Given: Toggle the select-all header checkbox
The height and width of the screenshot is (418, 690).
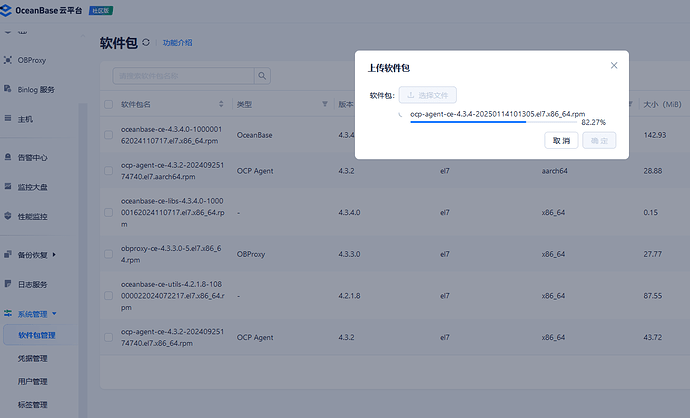Looking at the screenshot, I should [108, 104].
